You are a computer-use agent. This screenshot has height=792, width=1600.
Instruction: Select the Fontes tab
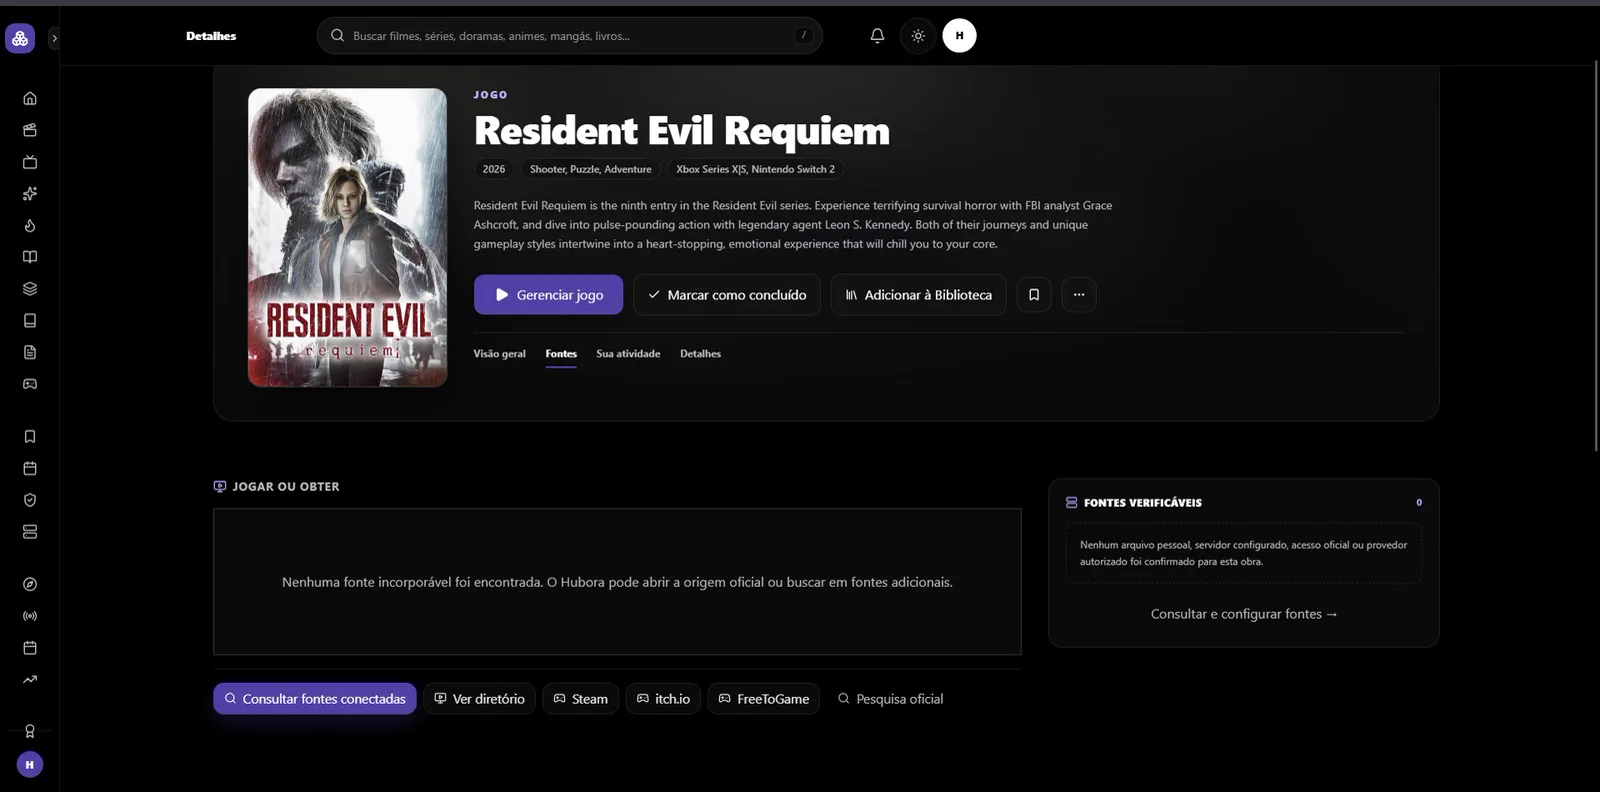561,354
